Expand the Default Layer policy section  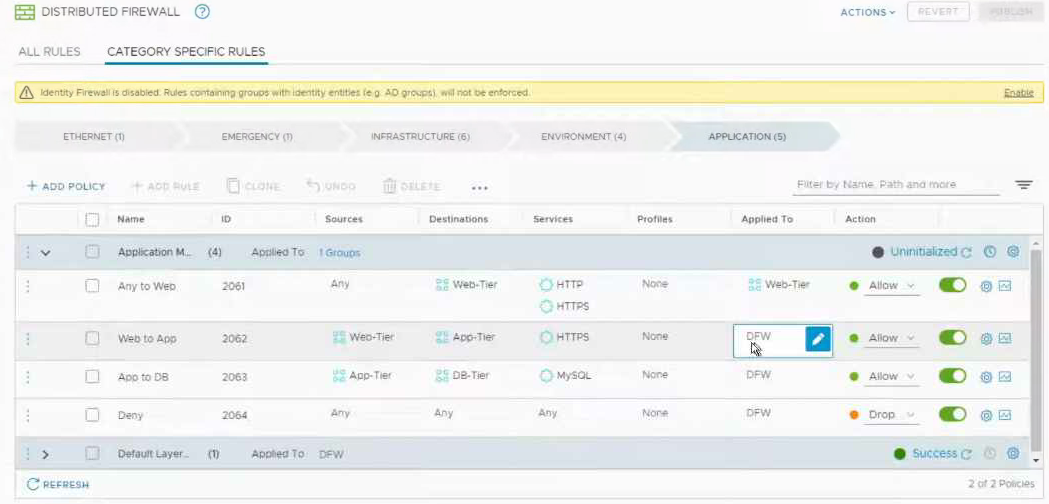(x=45, y=454)
